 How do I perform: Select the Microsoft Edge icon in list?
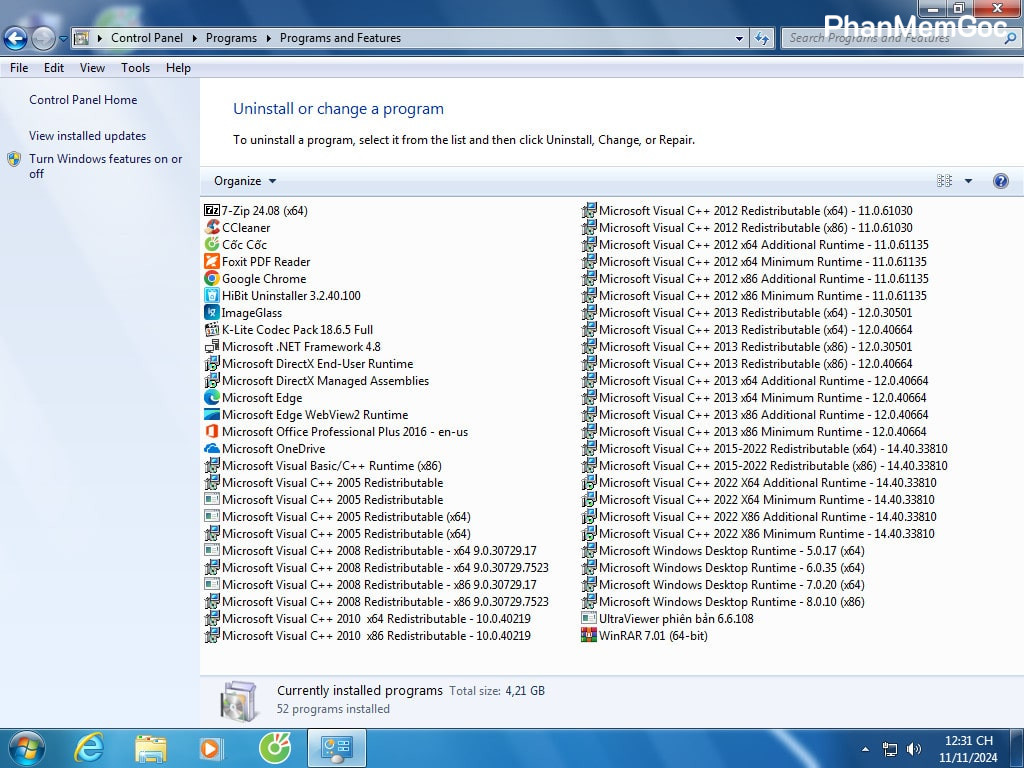[211, 398]
